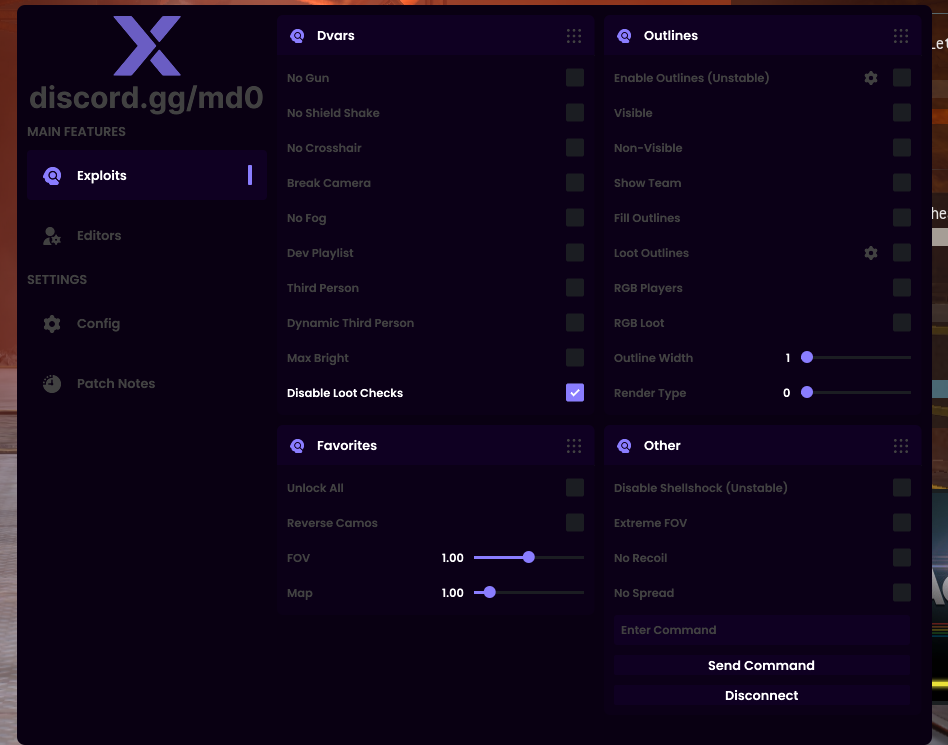Toggle the Extreme FOV checkbox

click(902, 523)
